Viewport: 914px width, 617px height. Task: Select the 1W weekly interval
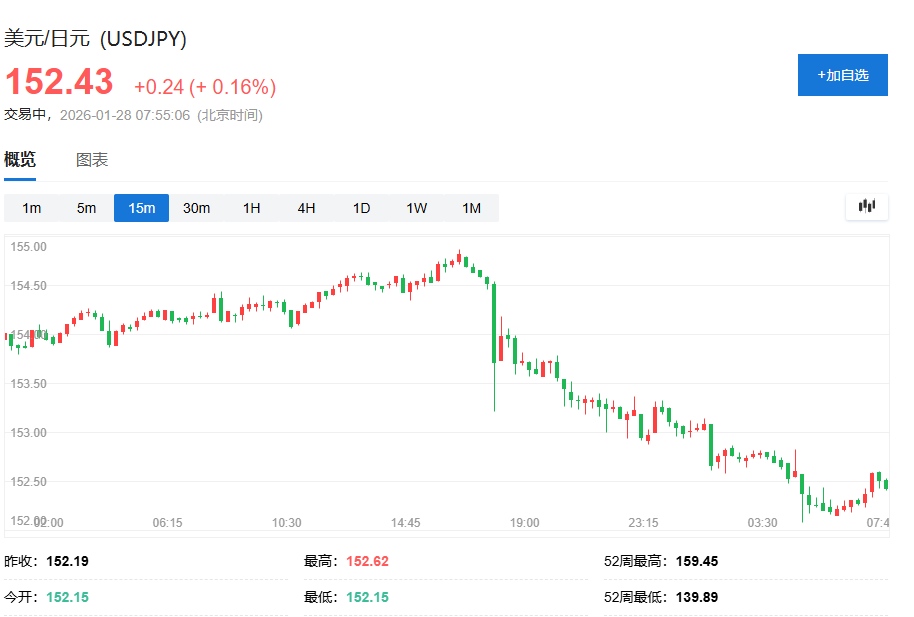(x=416, y=208)
